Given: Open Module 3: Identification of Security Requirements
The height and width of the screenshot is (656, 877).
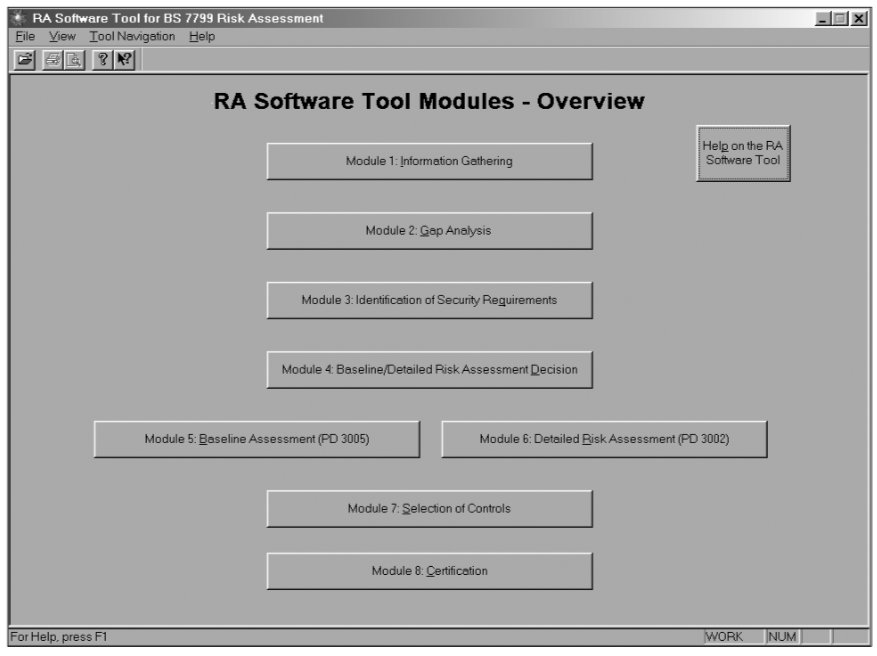Looking at the screenshot, I should 430,300.
